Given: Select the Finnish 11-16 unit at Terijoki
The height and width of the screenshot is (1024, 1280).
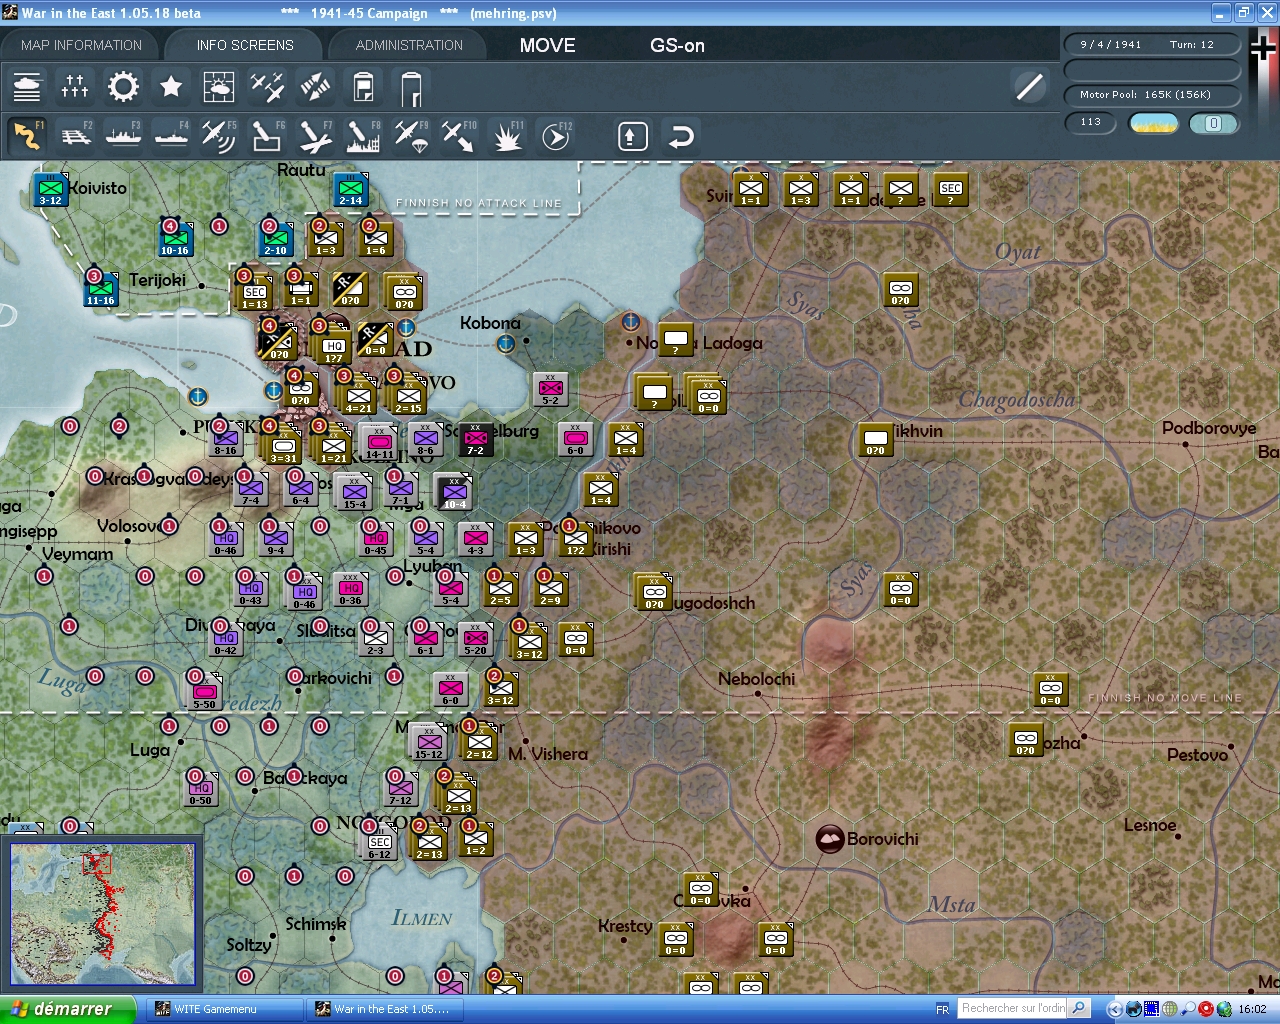Looking at the screenshot, I should tap(100, 290).
